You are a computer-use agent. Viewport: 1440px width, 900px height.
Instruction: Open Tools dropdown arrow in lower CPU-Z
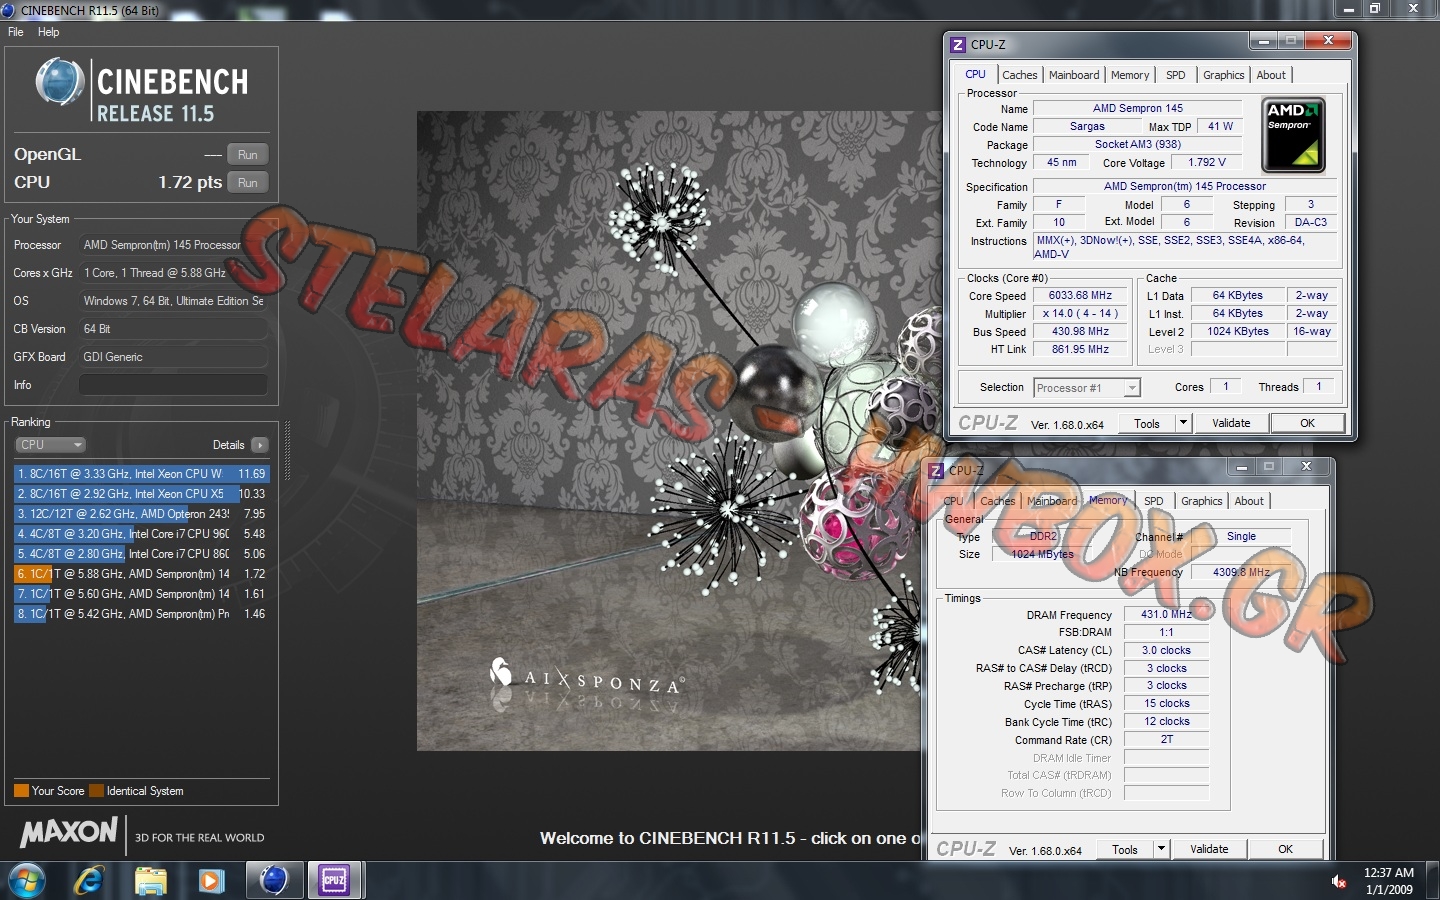click(x=1161, y=850)
